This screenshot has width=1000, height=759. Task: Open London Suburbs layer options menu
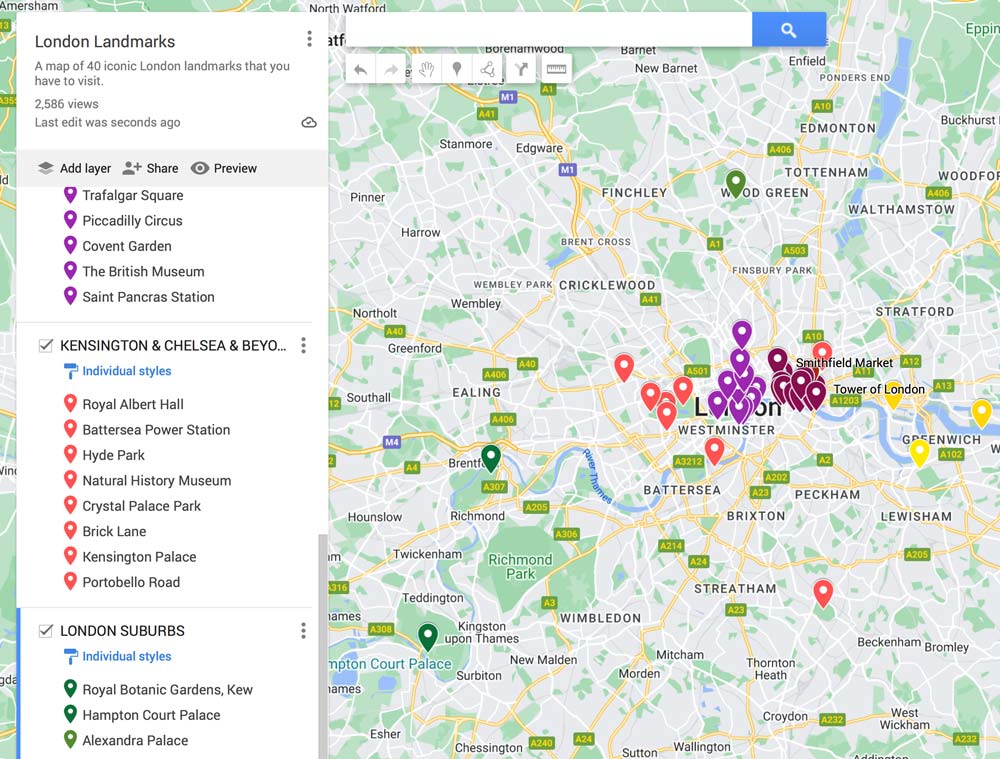click(304, 631)
